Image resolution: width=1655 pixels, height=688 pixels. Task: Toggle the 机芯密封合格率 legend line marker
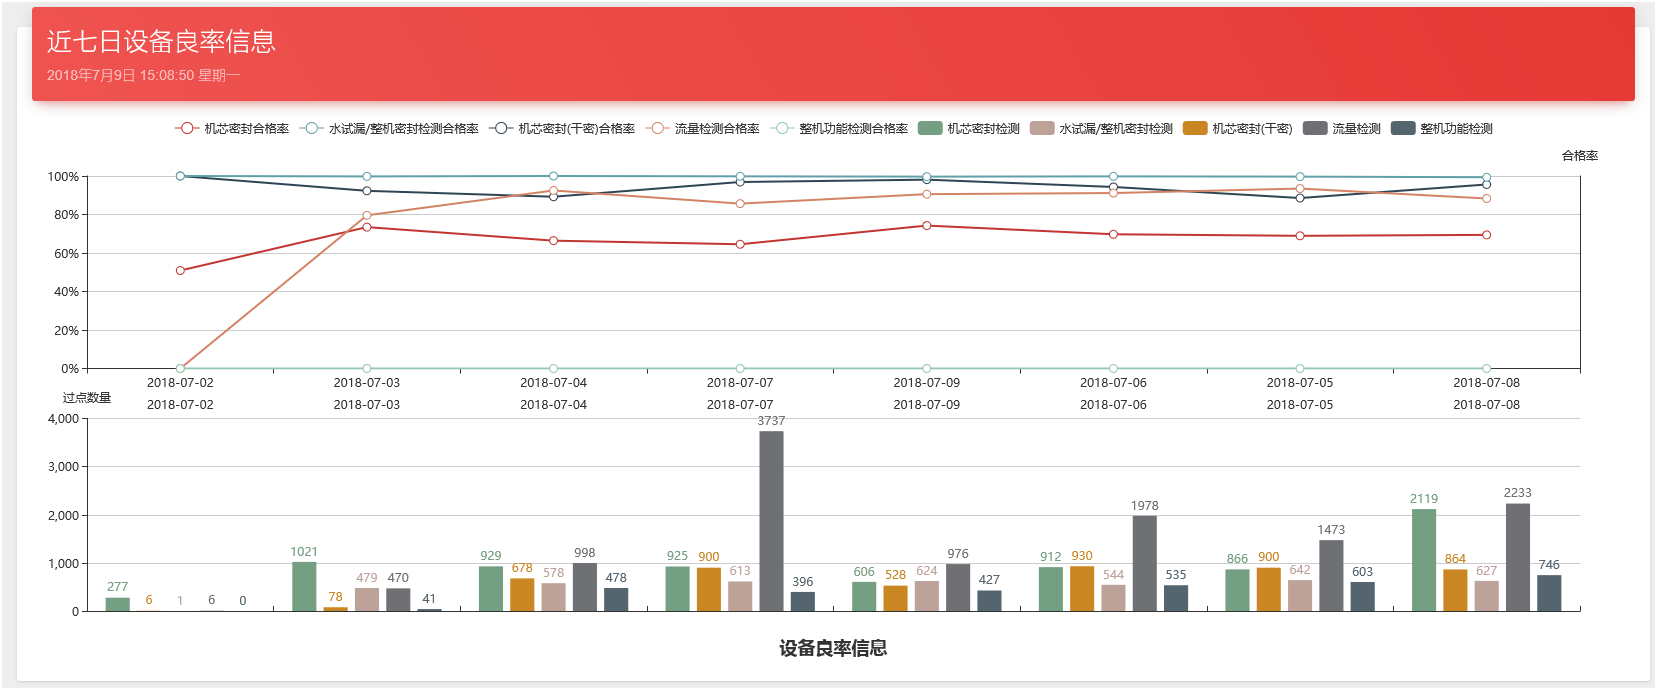pyautogui.click(x=186, y=128)
